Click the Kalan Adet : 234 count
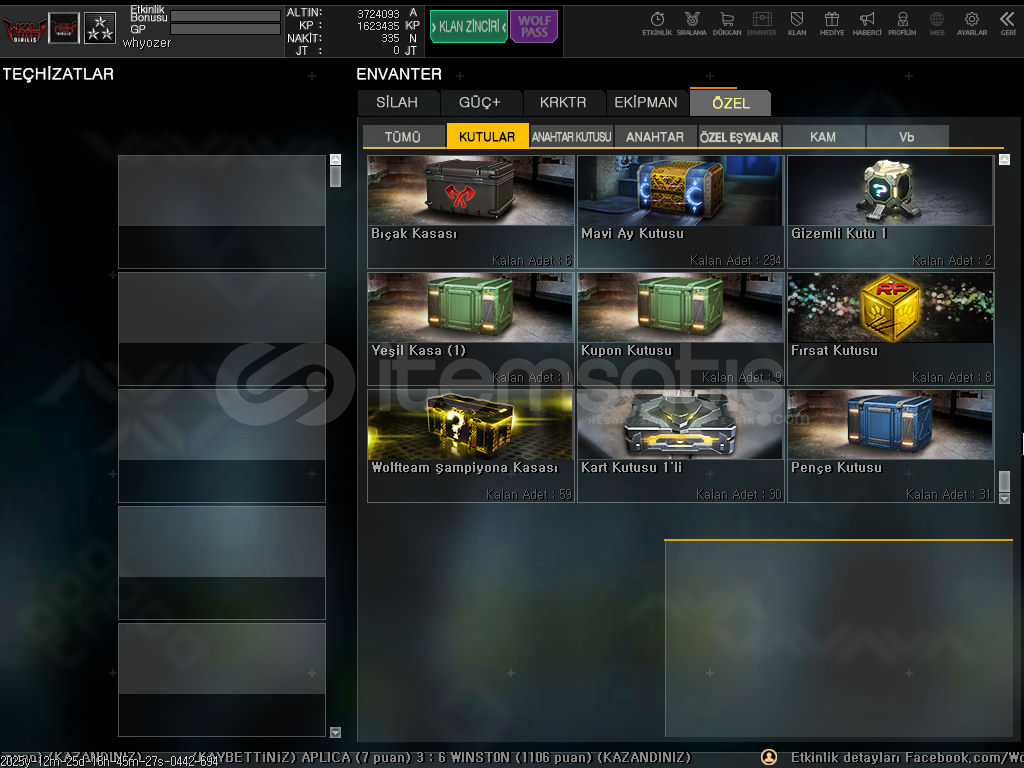1024x768 pixels. pyautogui.click(x=735, y=261)
